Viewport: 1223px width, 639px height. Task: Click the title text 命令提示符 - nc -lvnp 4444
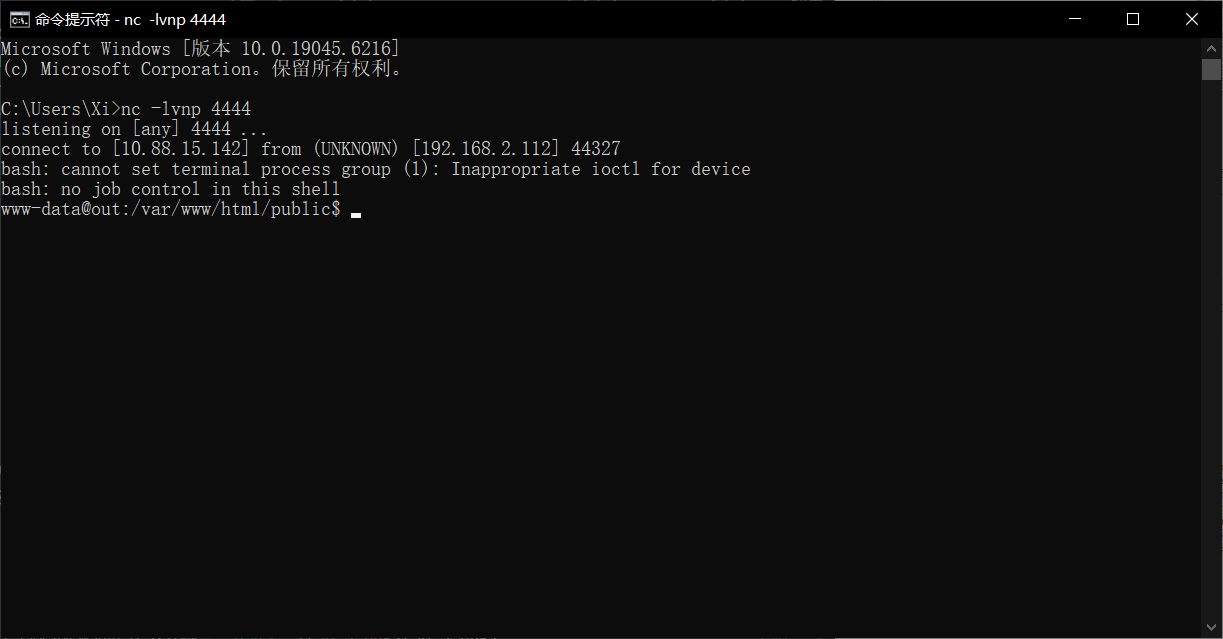click(x=130, y=19)
